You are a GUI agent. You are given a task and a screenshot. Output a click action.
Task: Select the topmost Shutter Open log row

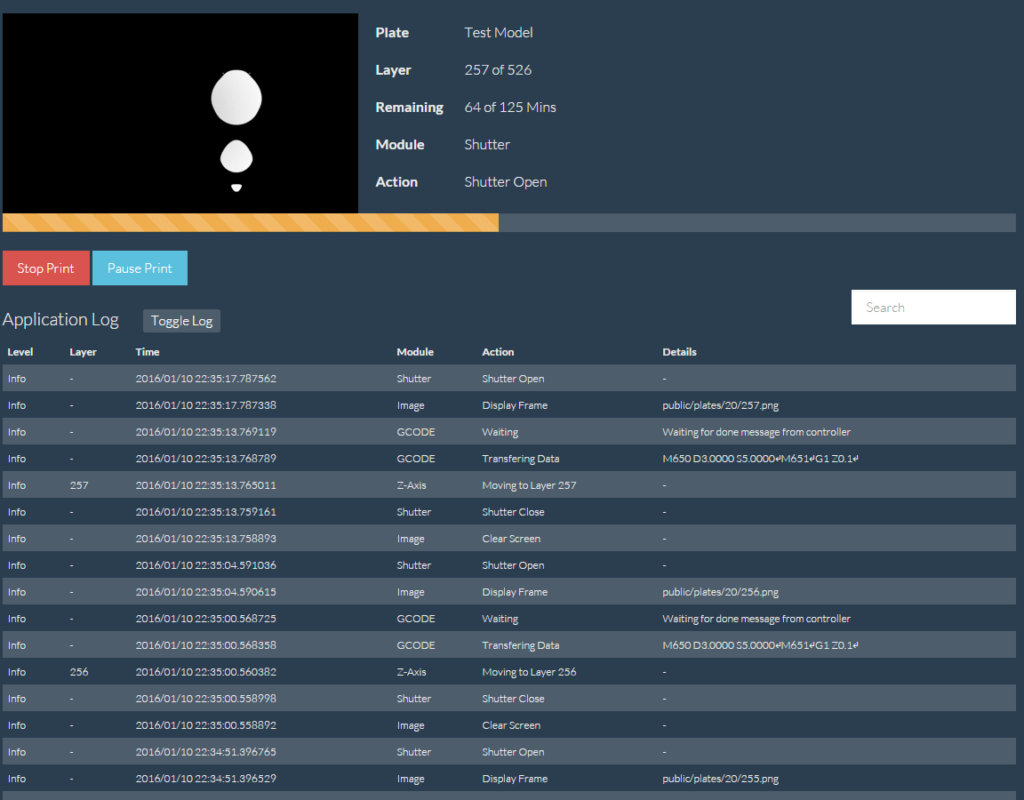pyautogui.click(x=512, y=379)
